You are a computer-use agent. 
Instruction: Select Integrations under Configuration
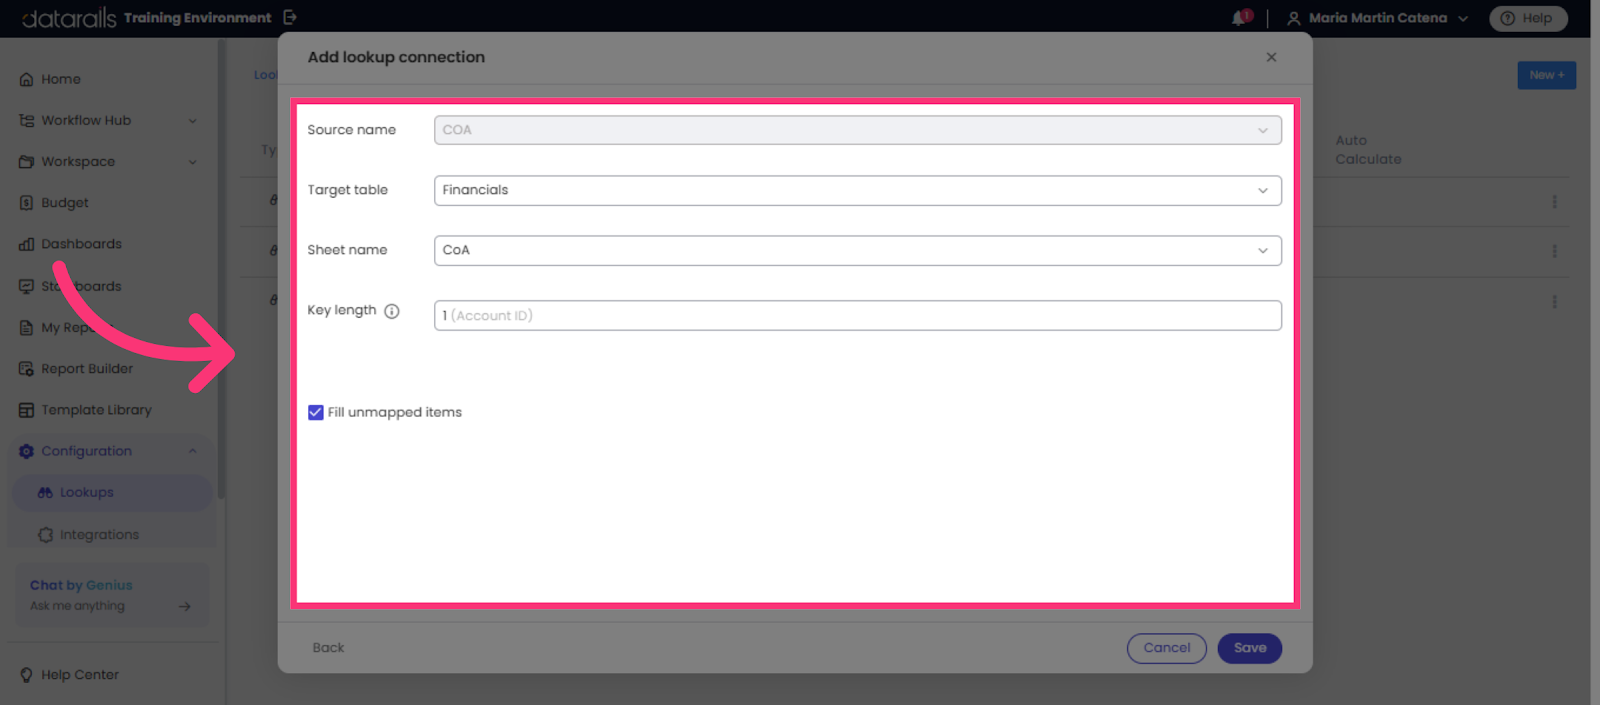[x=99, y=535]
